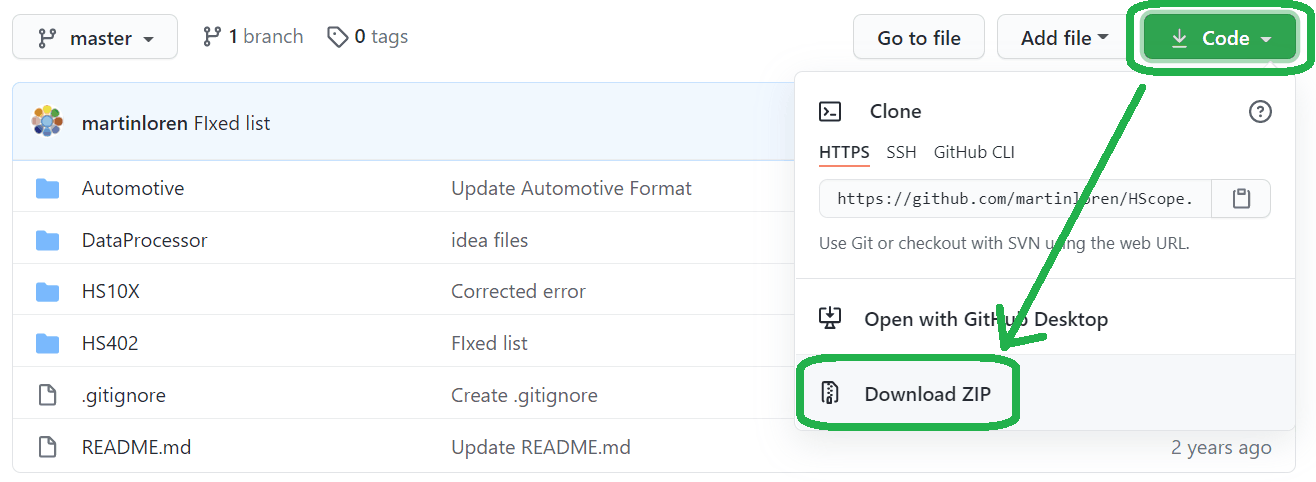Click the .gitignore file icon
1316x482 pixels.
point(47,395)
